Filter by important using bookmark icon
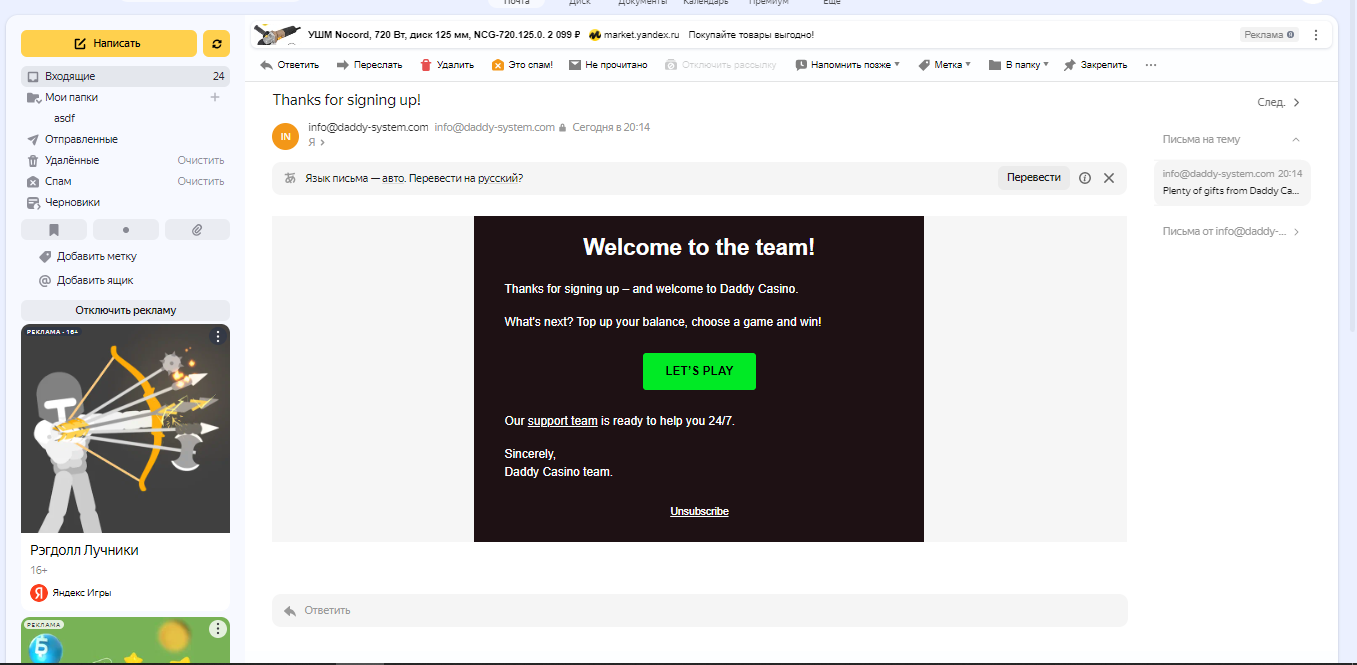This screenshot has height=665, width=1357. coord(53,230)
